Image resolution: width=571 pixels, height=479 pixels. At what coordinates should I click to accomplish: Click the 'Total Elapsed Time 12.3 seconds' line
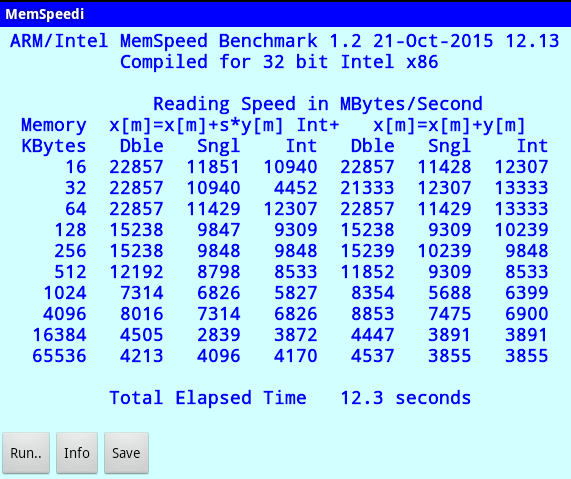tap(290, 397)
